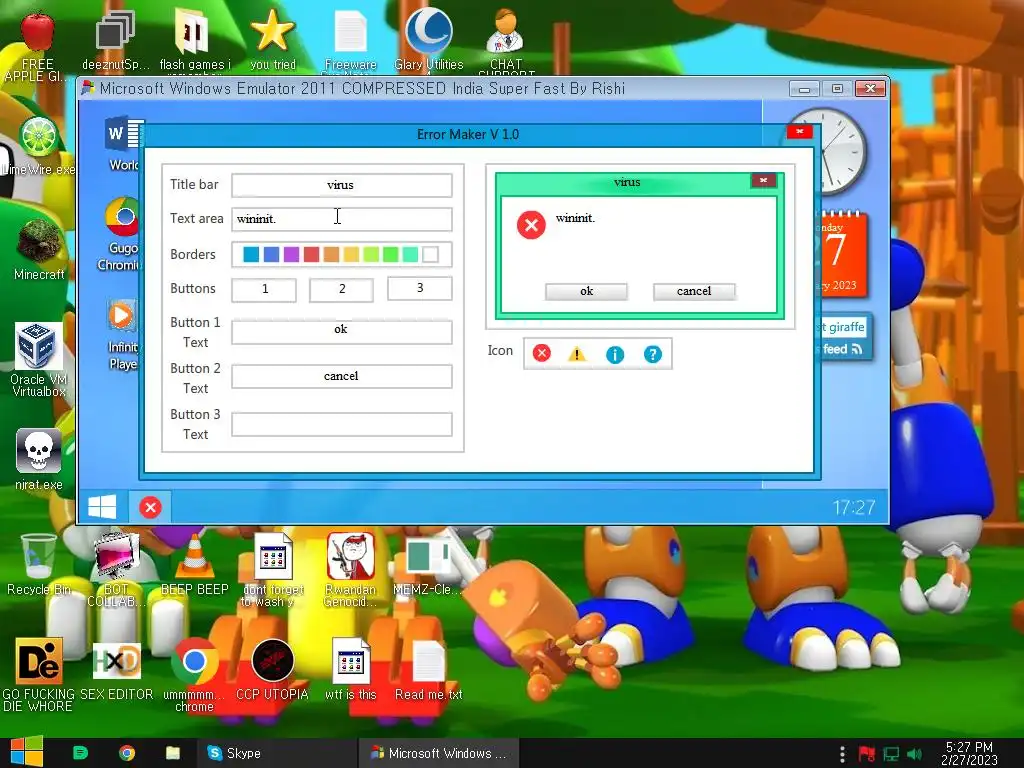Pick the purple border color
Screen dimensions: 1024x768
tap(291, 255)
